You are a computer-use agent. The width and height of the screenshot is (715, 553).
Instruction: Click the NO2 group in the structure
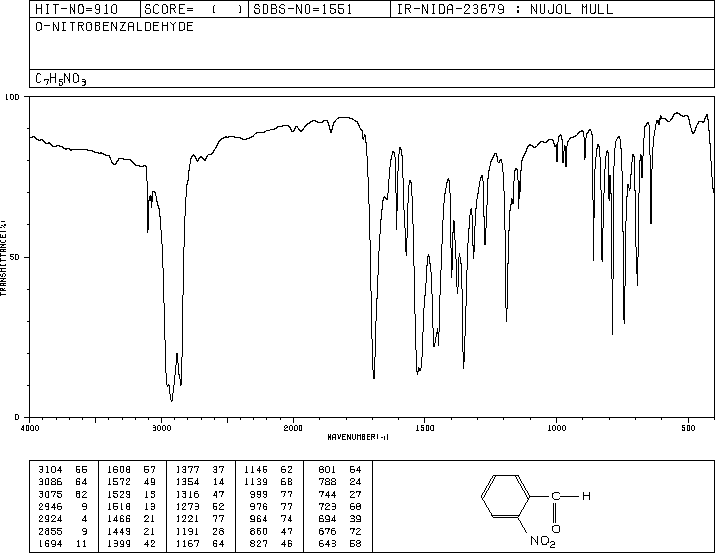pyautogui.click(x=543, y=542)
